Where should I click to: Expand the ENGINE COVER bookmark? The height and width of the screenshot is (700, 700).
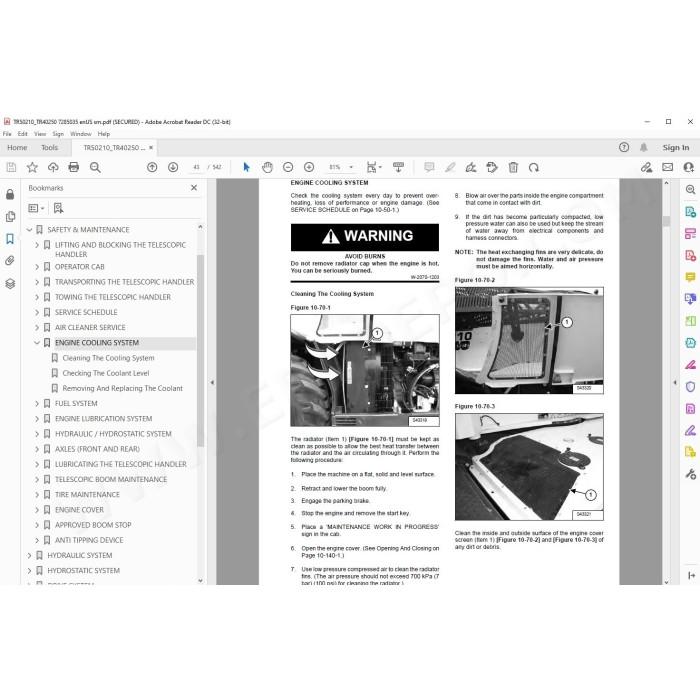point(37,510)
